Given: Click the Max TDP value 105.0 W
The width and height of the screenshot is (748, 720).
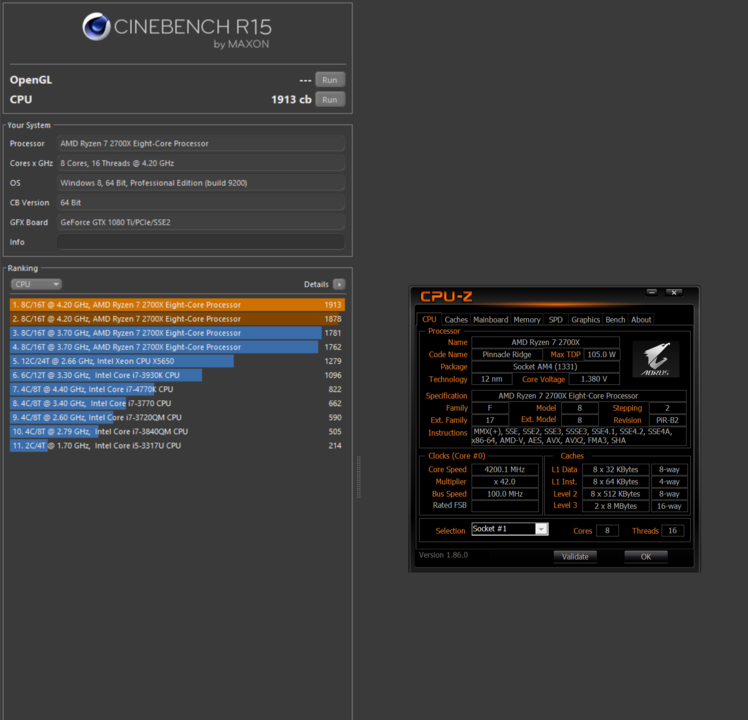Looking at the screenshot, I should pos(602,355).
